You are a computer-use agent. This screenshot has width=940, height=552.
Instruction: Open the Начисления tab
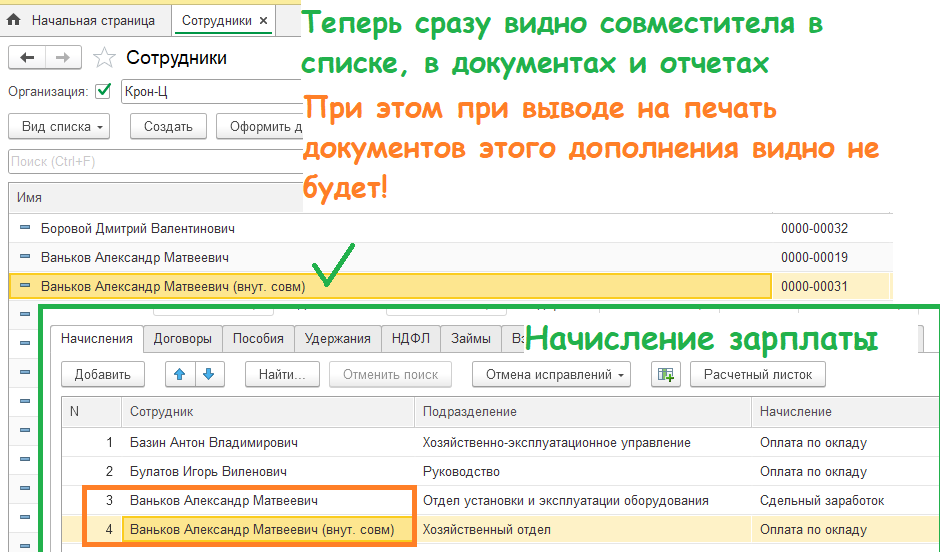pyautogui.click(x=97, y=339)
